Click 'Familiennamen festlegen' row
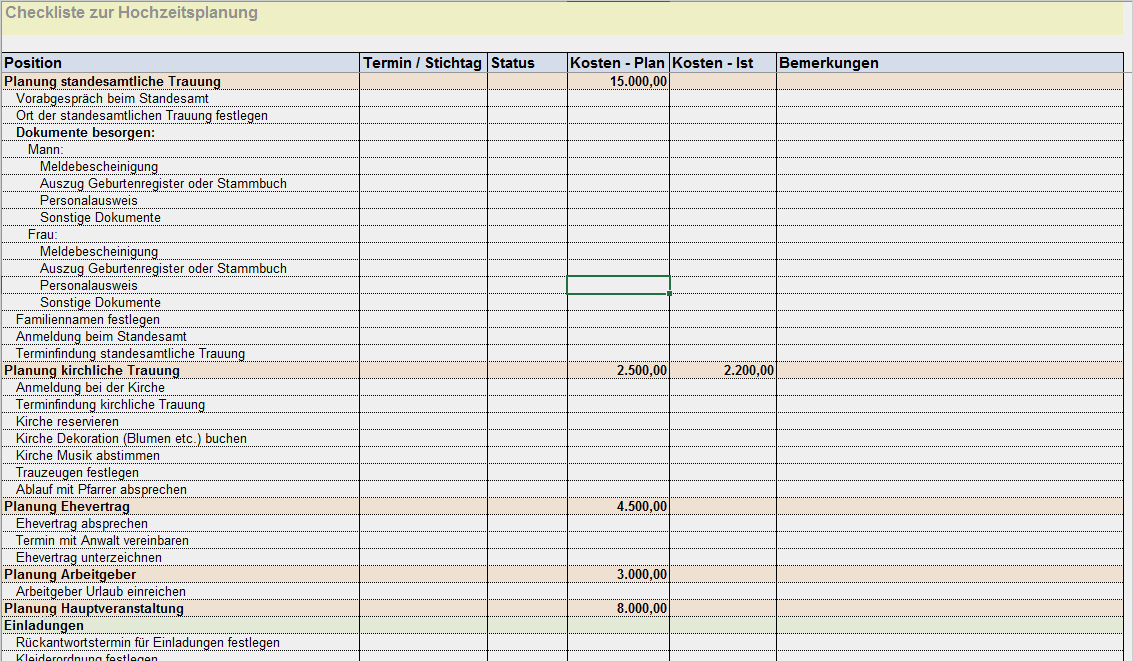This screenshot has width=1133, height=662. coord(563,319)
